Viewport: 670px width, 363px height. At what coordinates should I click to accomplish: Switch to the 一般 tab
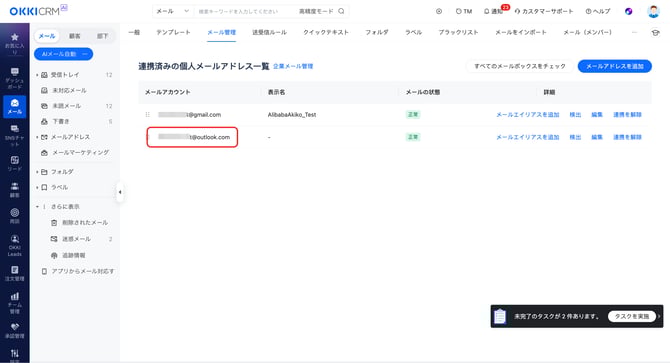point(134,32)
